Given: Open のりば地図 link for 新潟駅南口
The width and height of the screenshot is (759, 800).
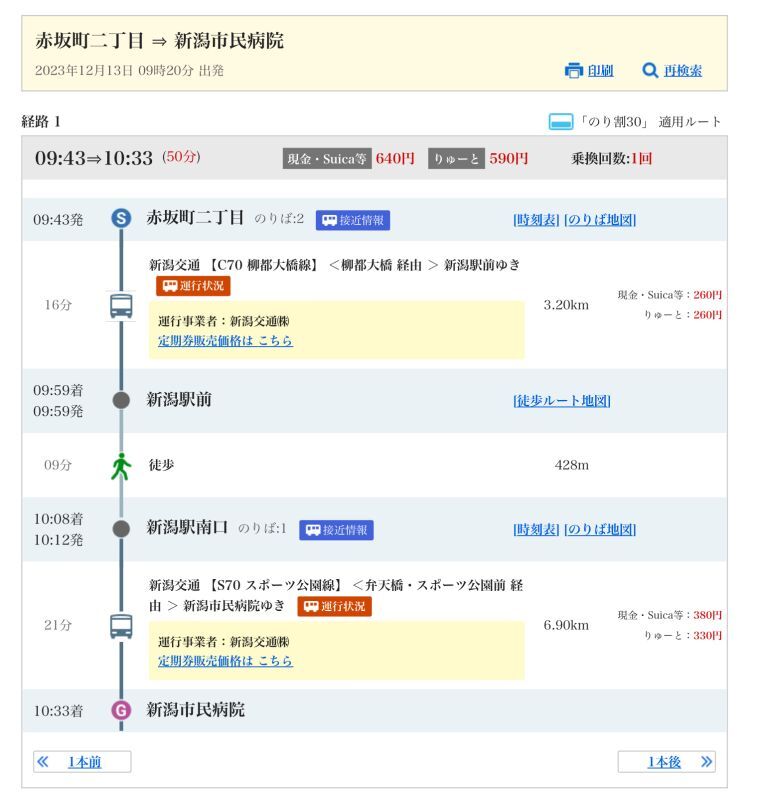Looking at the screenshot, I should (x=600, y=530).
